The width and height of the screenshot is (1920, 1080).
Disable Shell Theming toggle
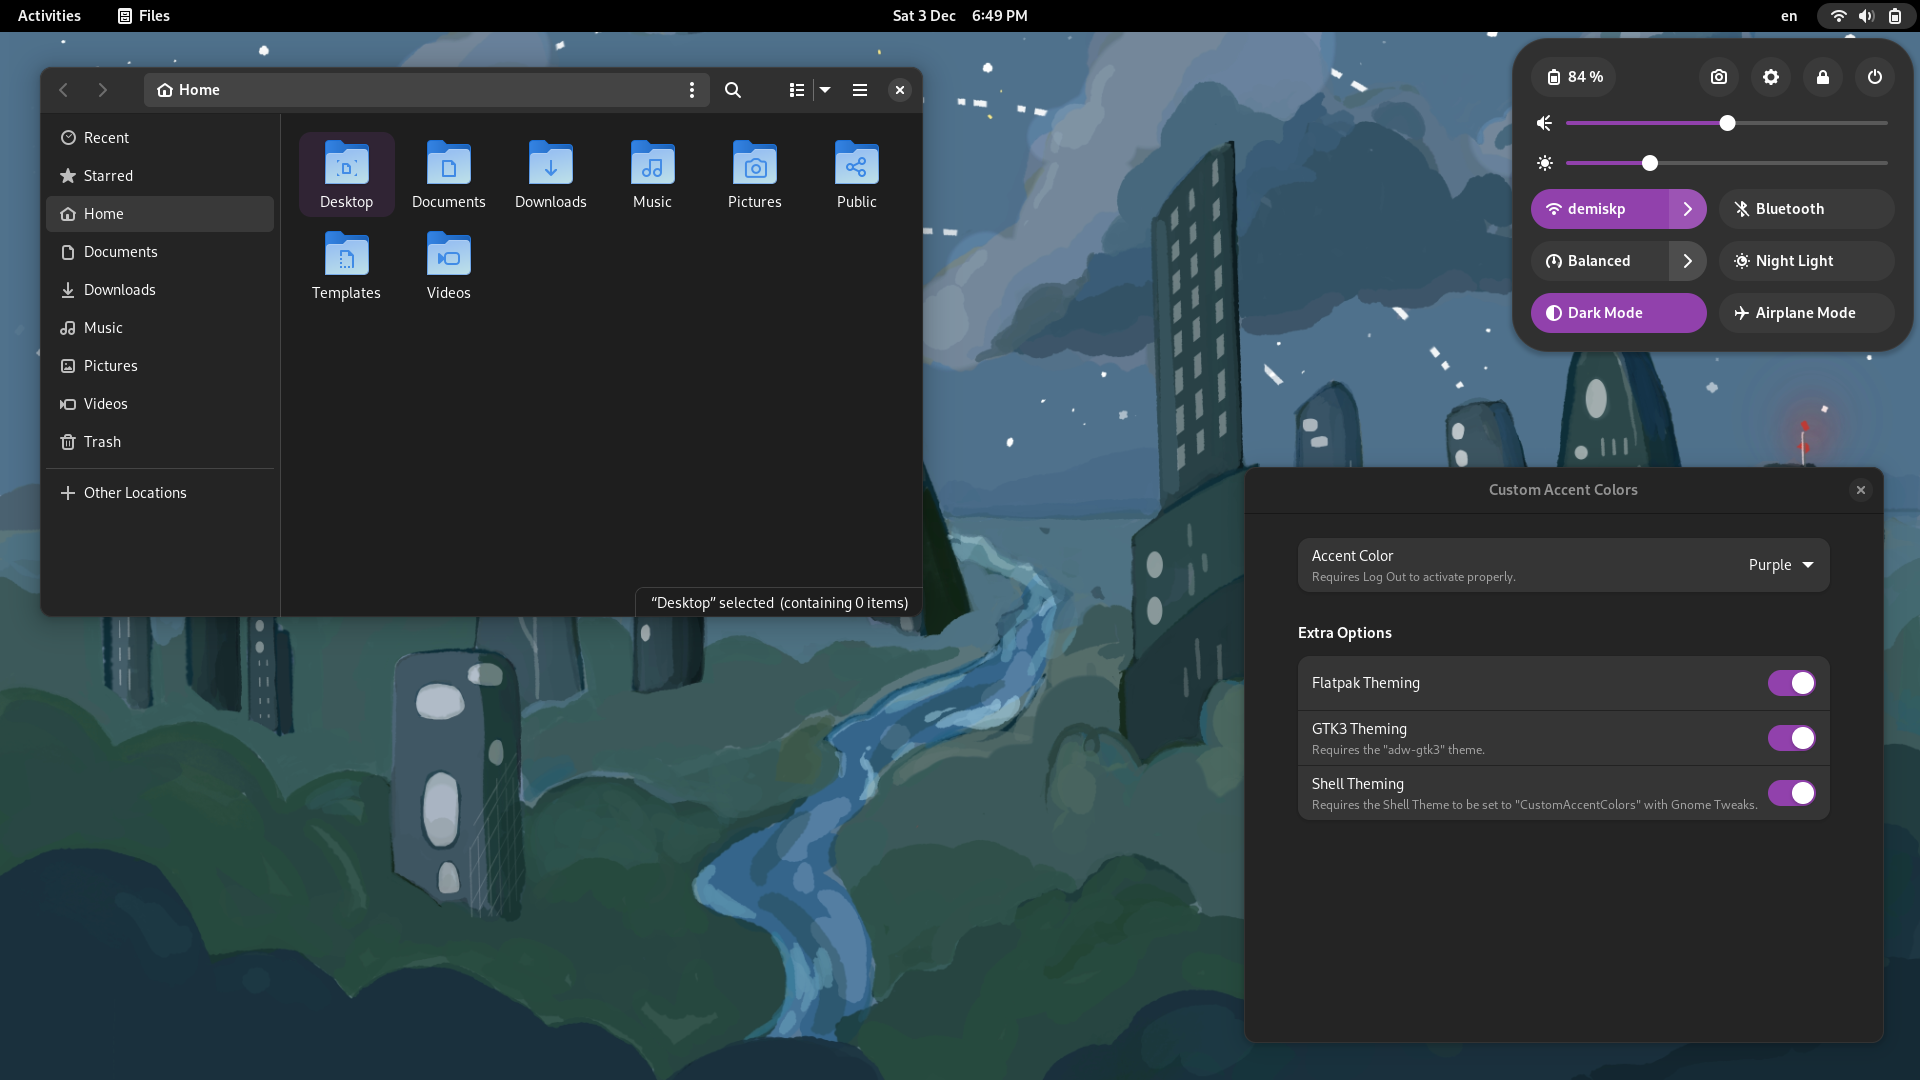[x=1791, y=793]
